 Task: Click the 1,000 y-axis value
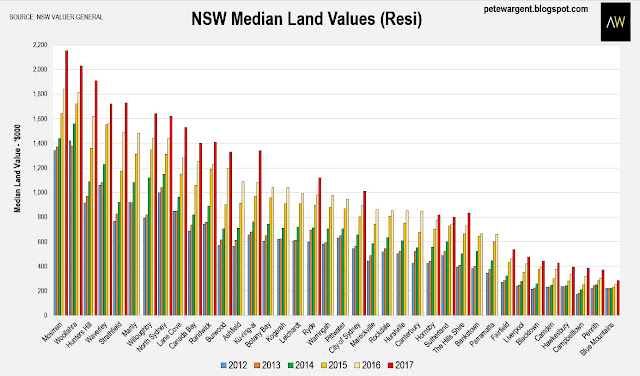click(40, 192)
